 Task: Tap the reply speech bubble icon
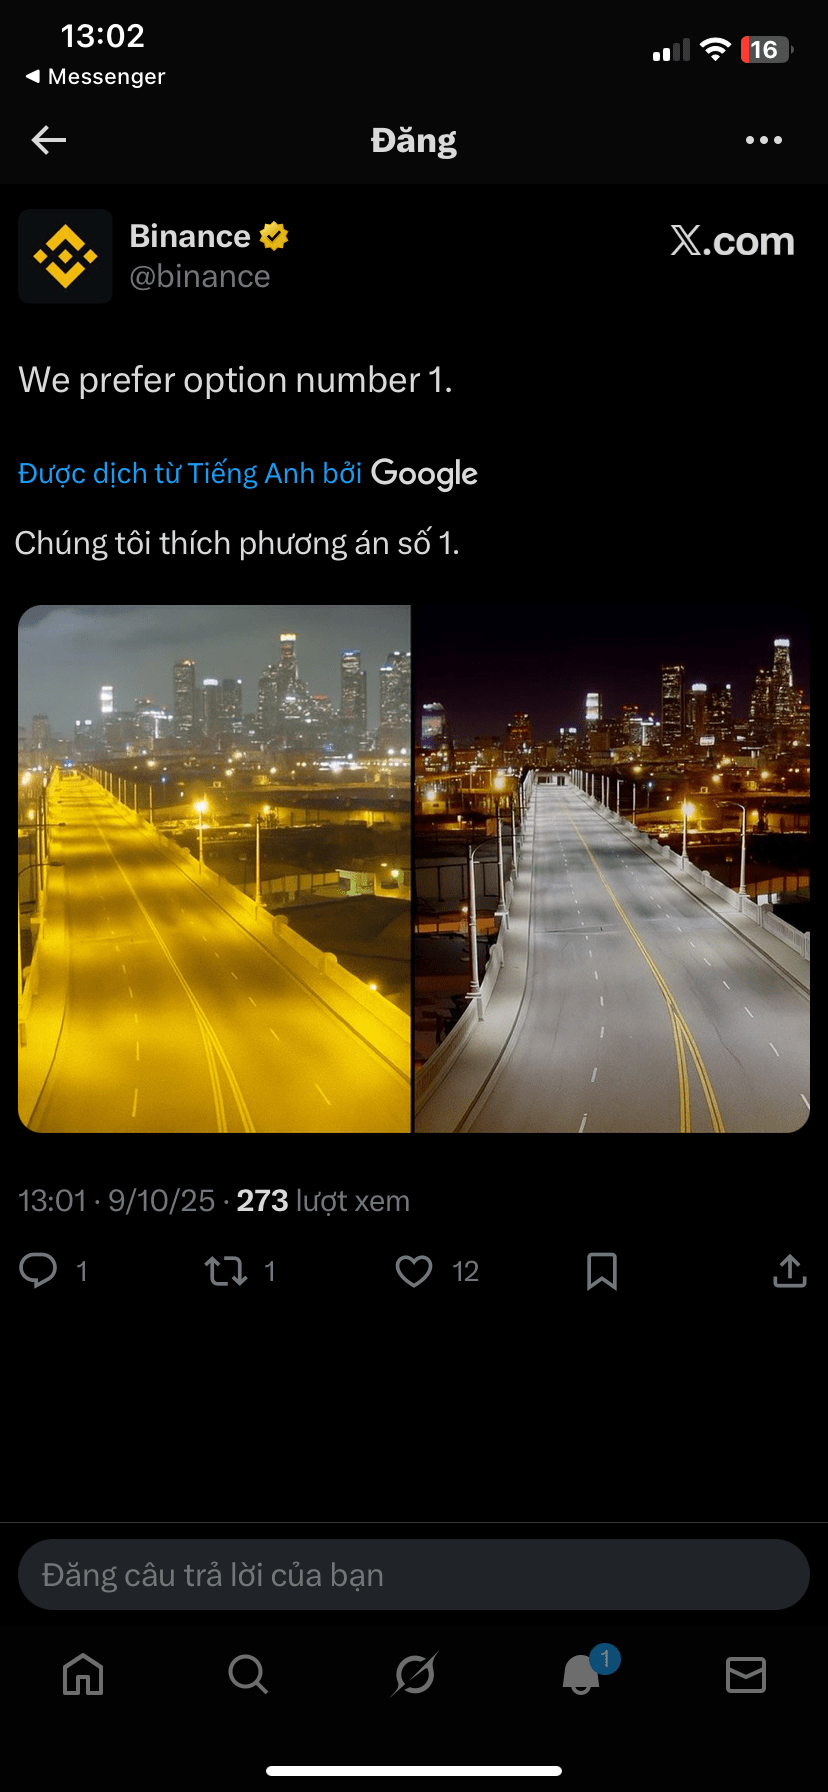pos(38,1270)
